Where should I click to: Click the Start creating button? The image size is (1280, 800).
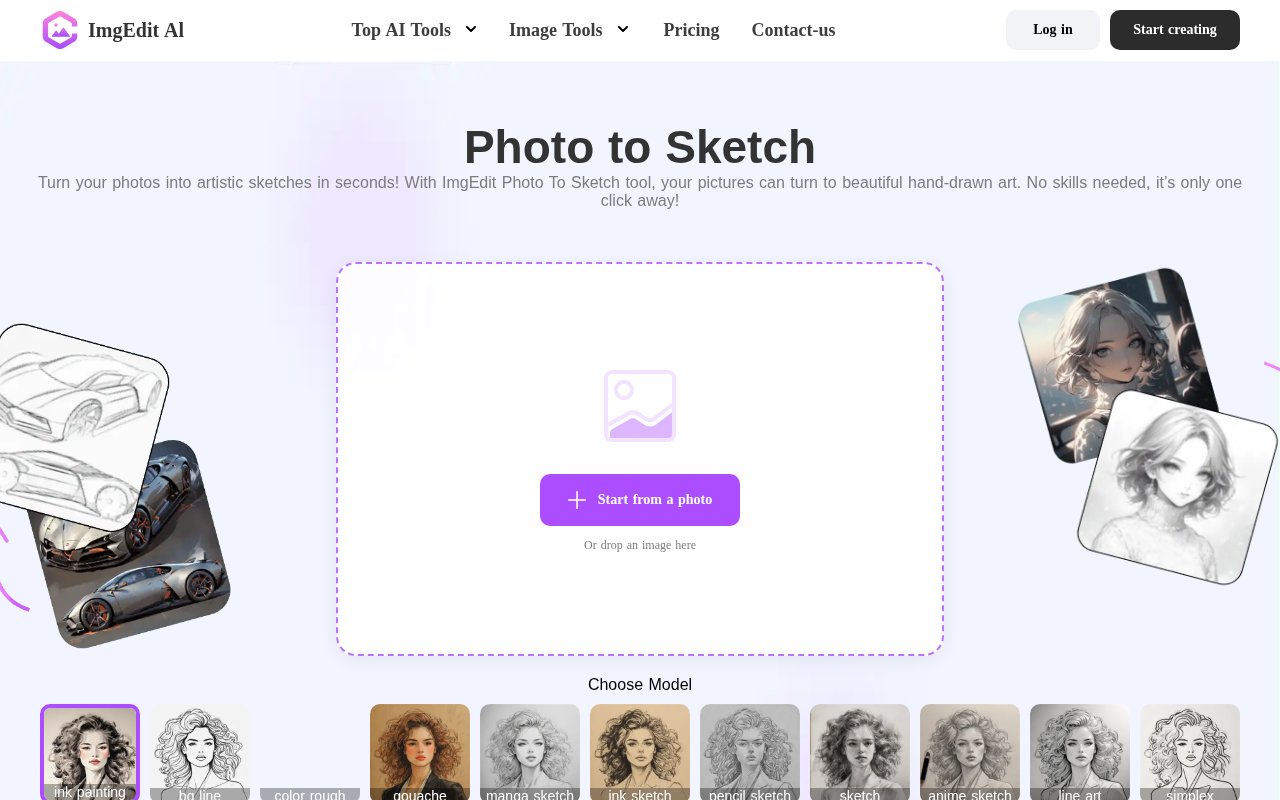pos(1175,30)
